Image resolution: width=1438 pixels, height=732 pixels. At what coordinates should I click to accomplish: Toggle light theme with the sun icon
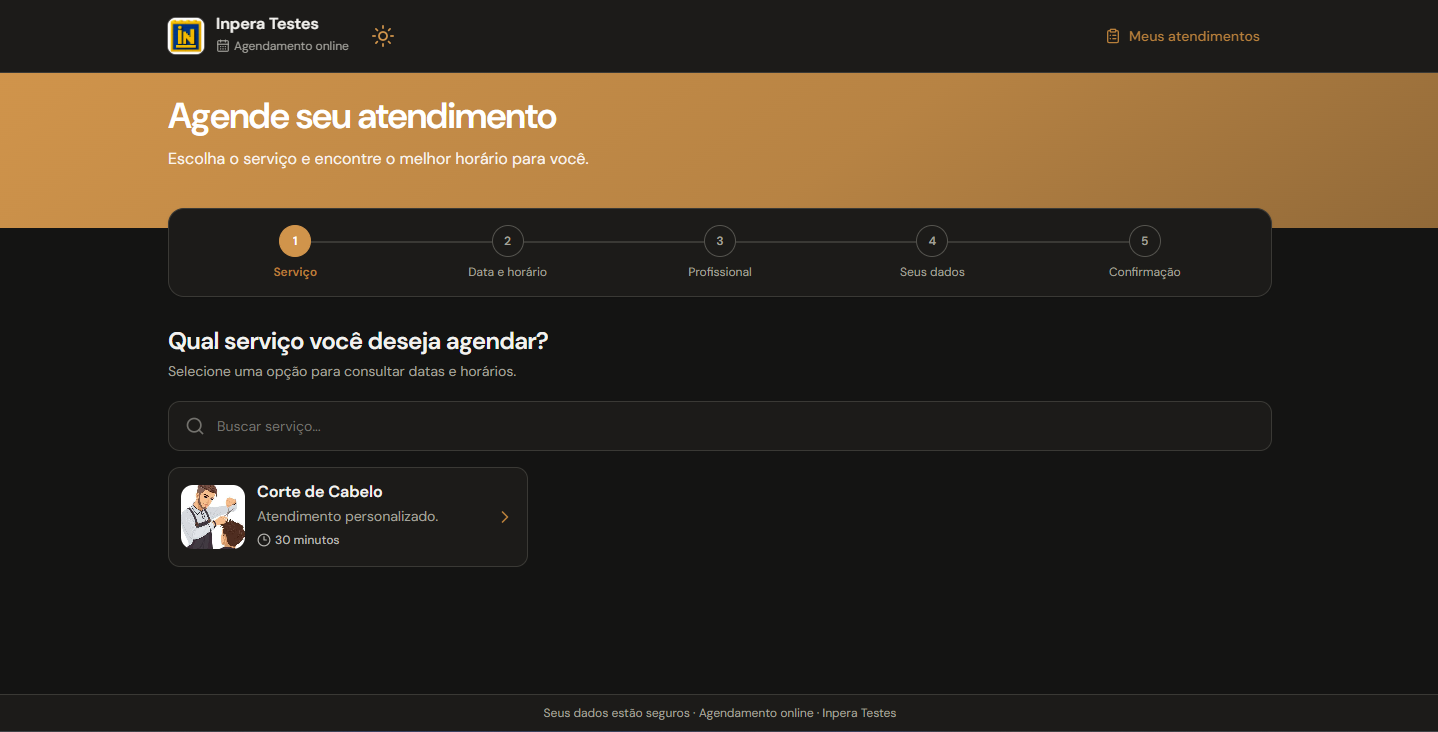(383, 36)
